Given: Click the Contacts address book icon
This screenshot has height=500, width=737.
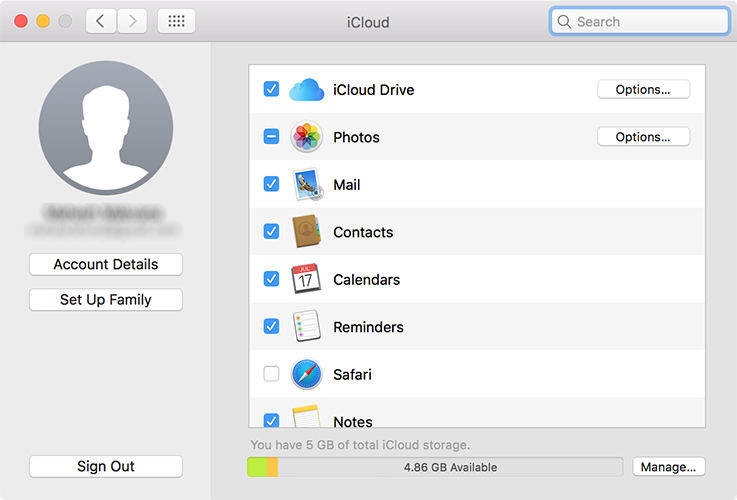Looking at the screenshot, I should click(306, 232).
